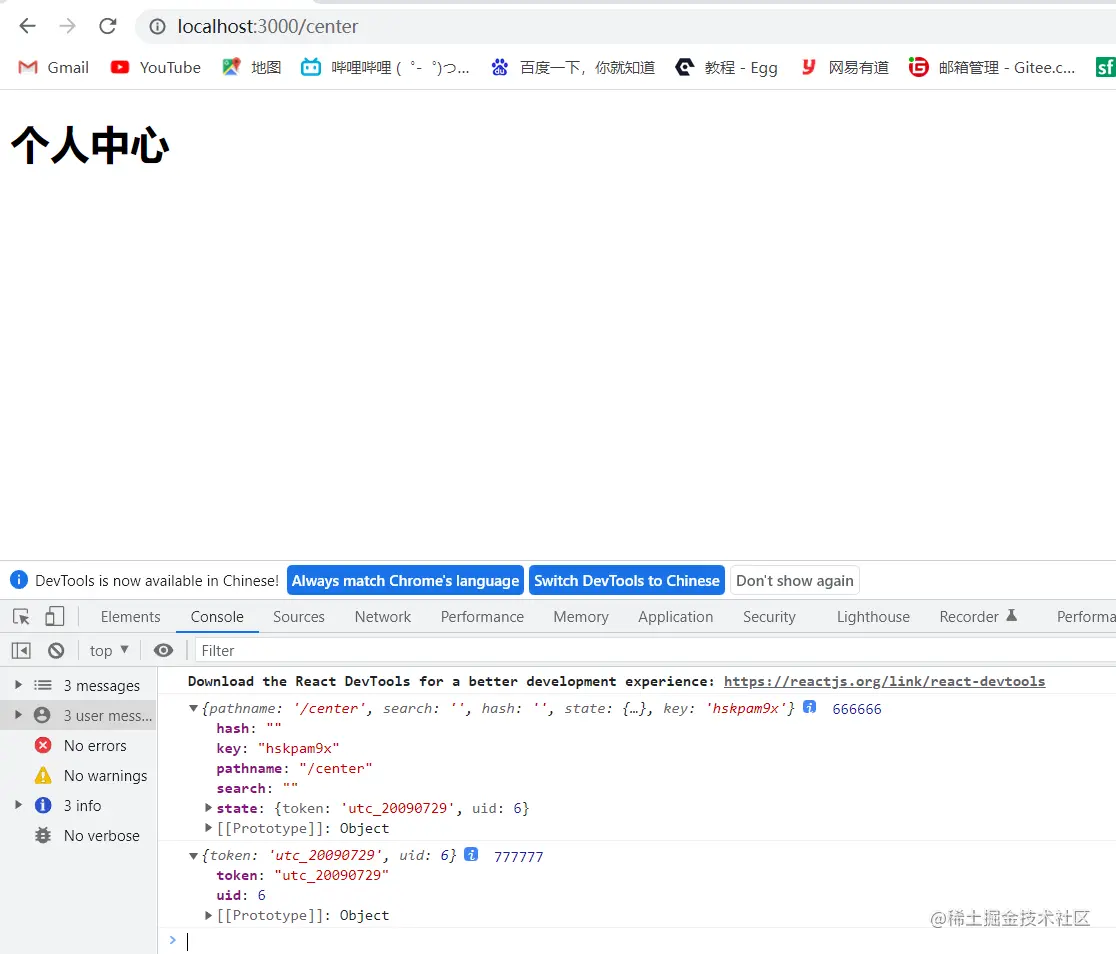This screenshot has height=954, width=1116.
Task: Click the eye live expression icon
Action: (163, 650)
